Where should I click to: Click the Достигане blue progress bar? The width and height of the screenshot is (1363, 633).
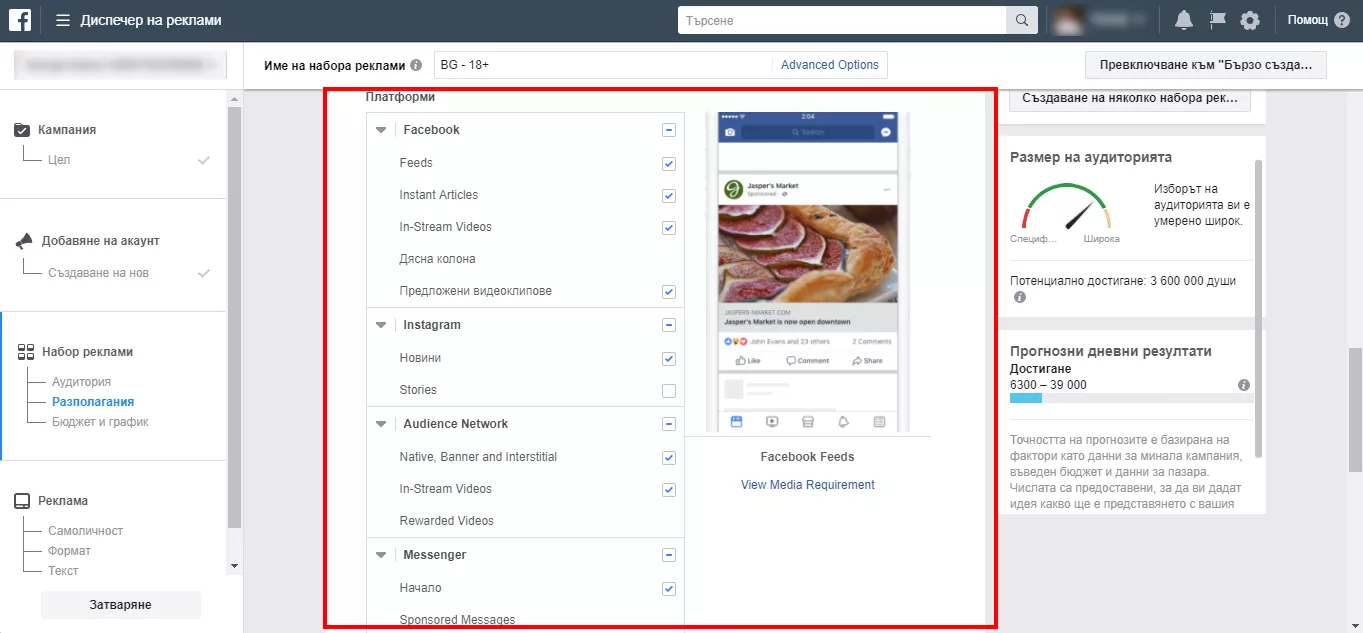coord(1026,399)
